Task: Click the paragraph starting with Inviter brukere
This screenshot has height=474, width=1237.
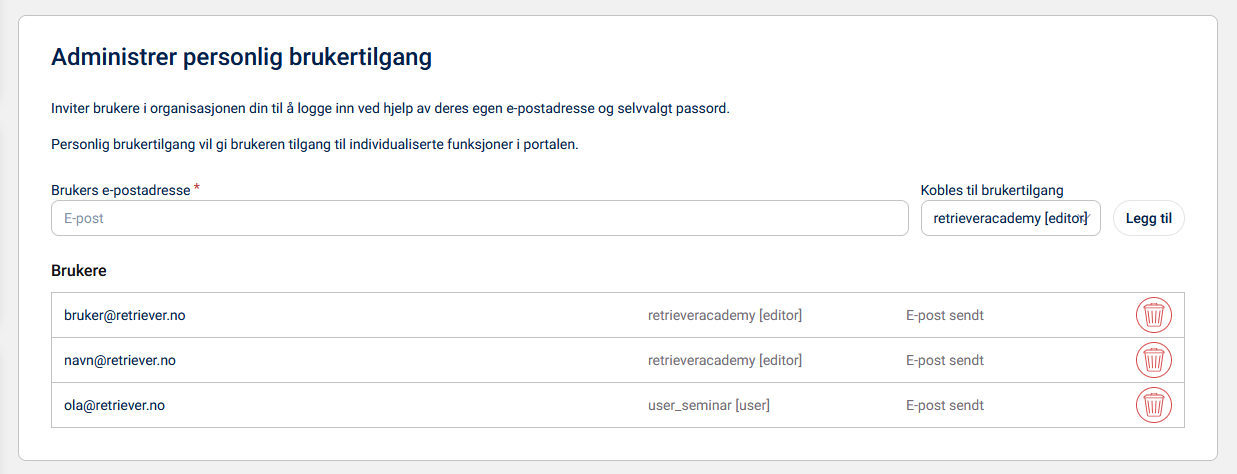Action: pyautogui.click(x=390, y=108)
